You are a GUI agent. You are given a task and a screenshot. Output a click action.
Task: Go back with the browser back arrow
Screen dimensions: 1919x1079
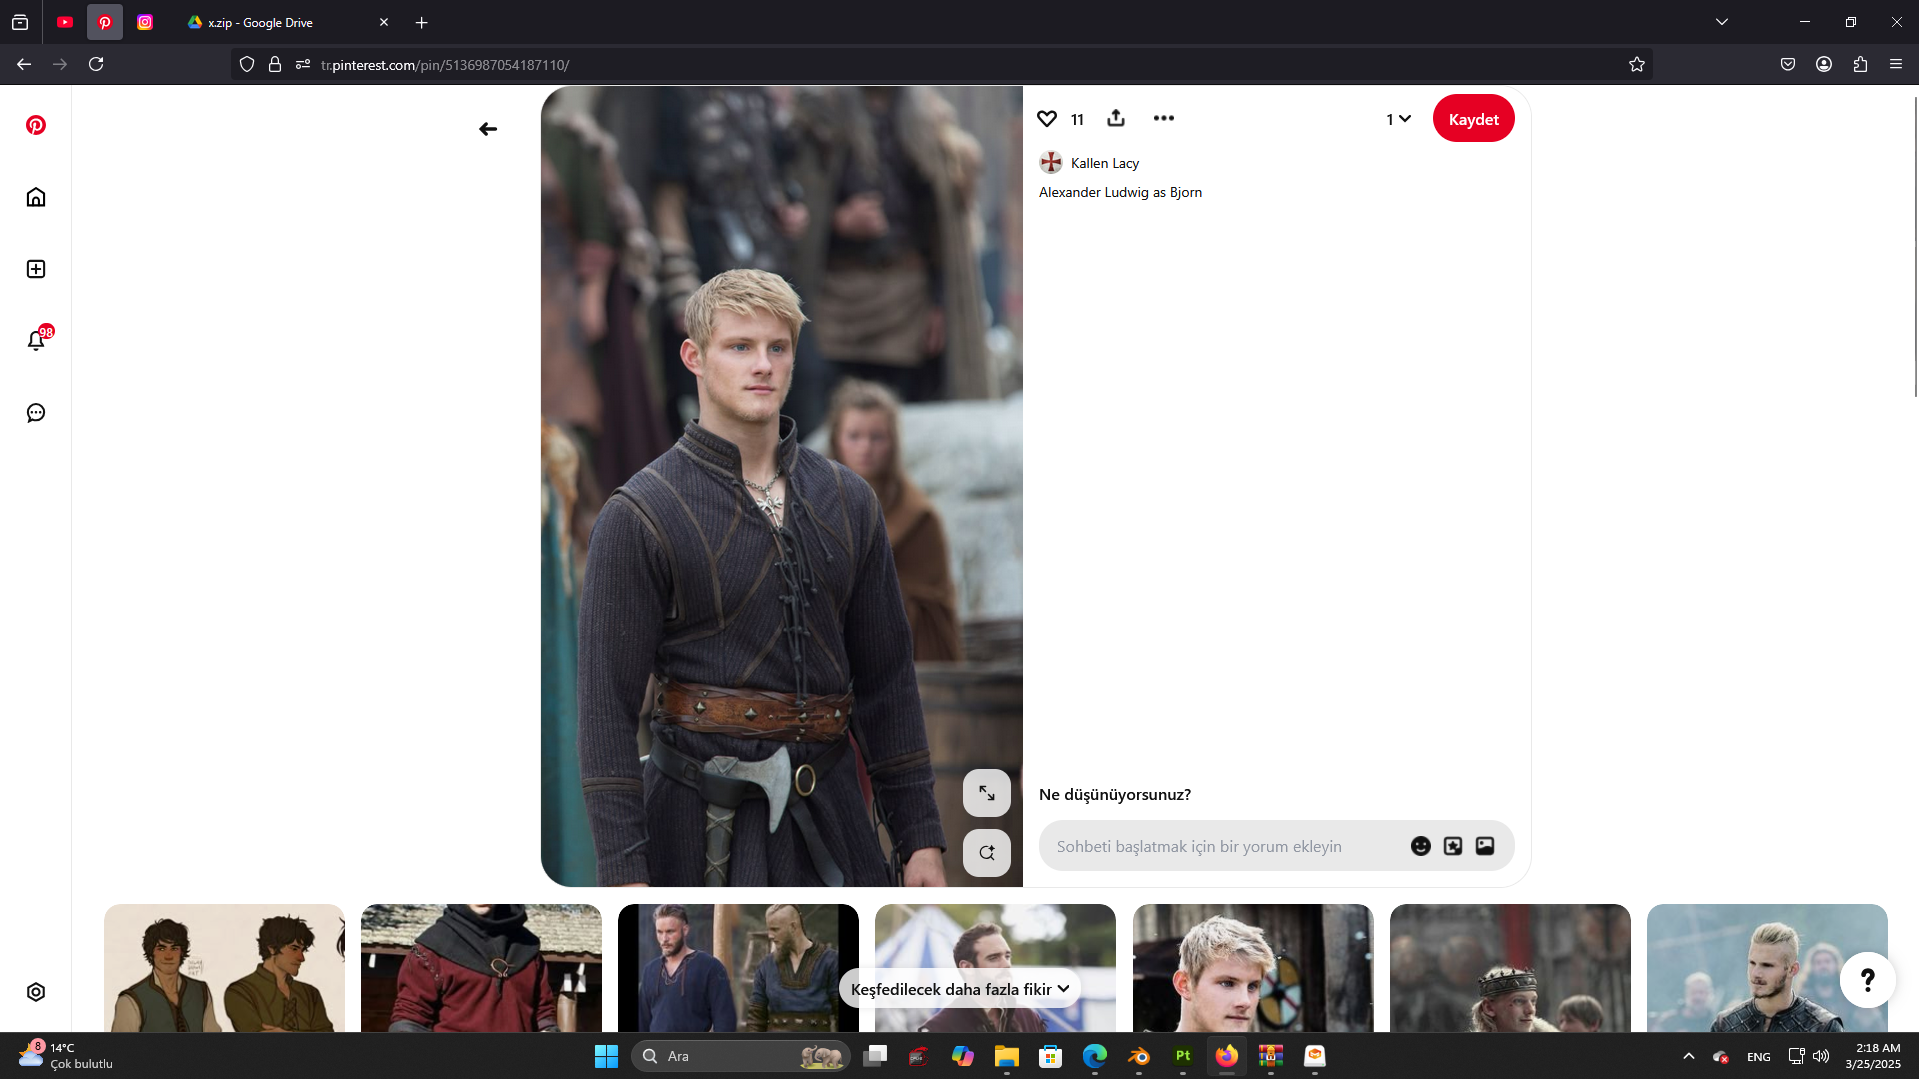coord(24,64)
